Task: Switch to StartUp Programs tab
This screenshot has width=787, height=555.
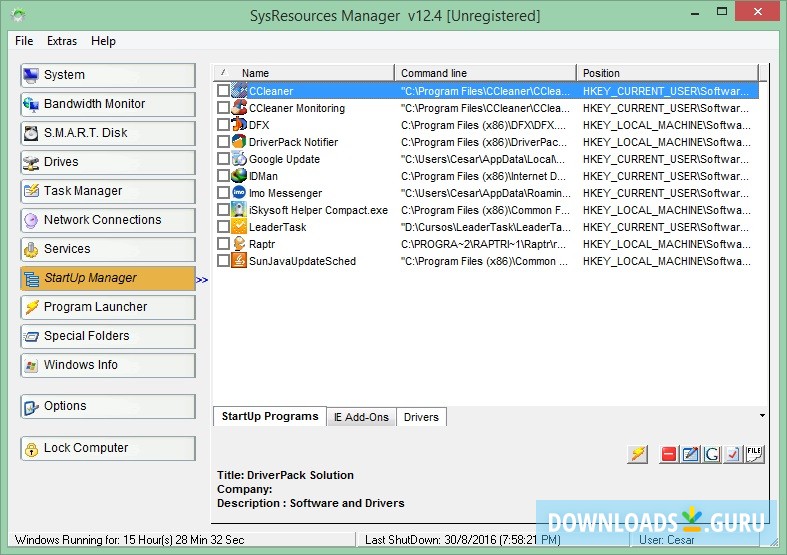Action: 270,417
